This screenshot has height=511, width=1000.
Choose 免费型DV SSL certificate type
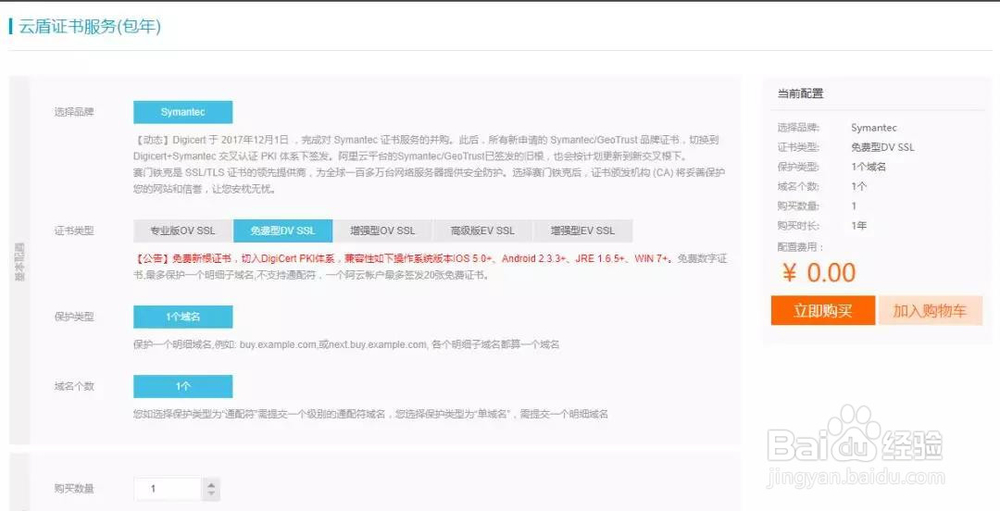[x=283, y=231]
